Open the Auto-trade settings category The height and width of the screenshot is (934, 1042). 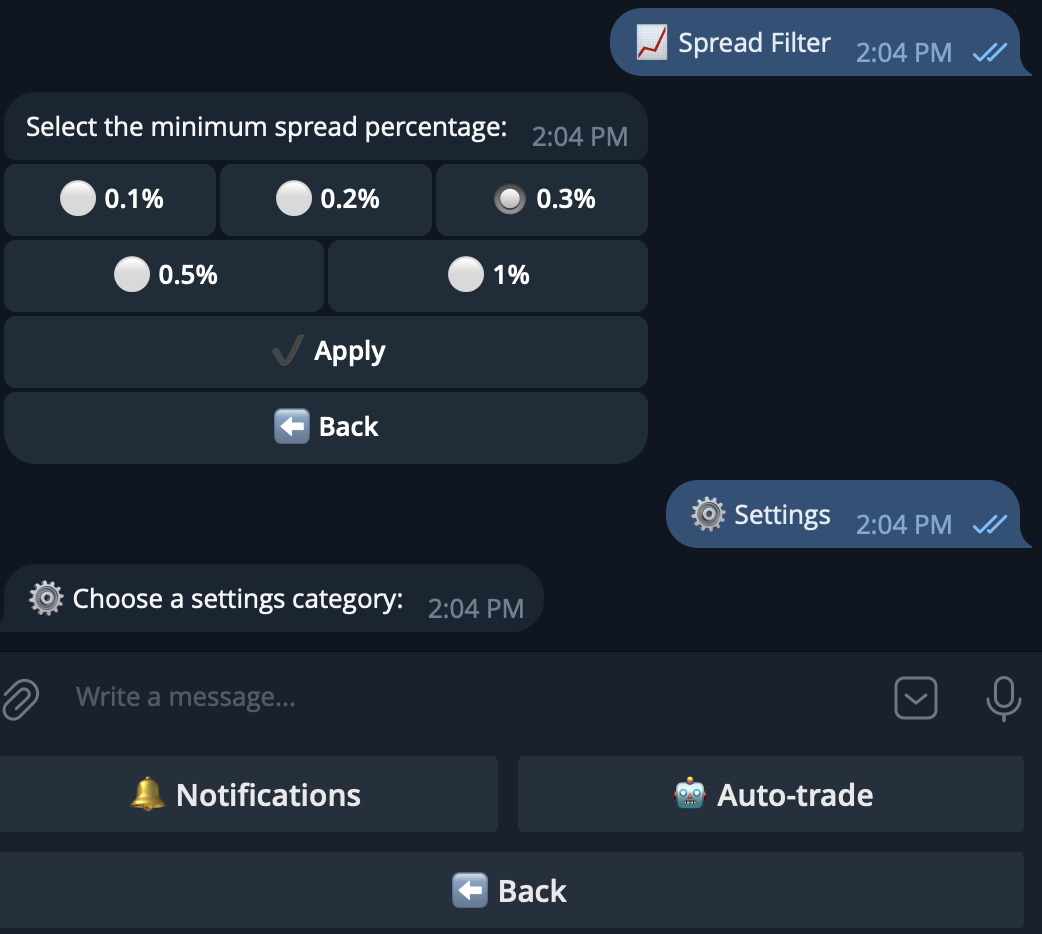771,794
